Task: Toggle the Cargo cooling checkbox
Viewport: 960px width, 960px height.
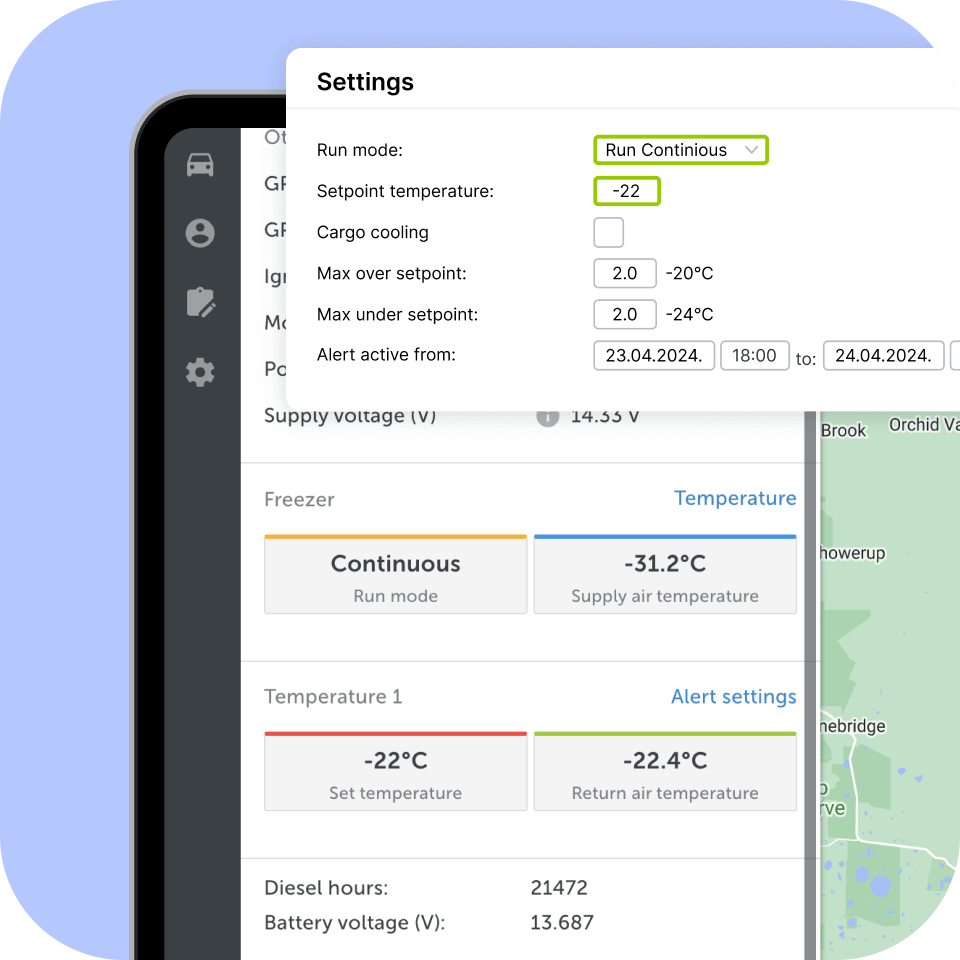Action: [x=609, y=233]
